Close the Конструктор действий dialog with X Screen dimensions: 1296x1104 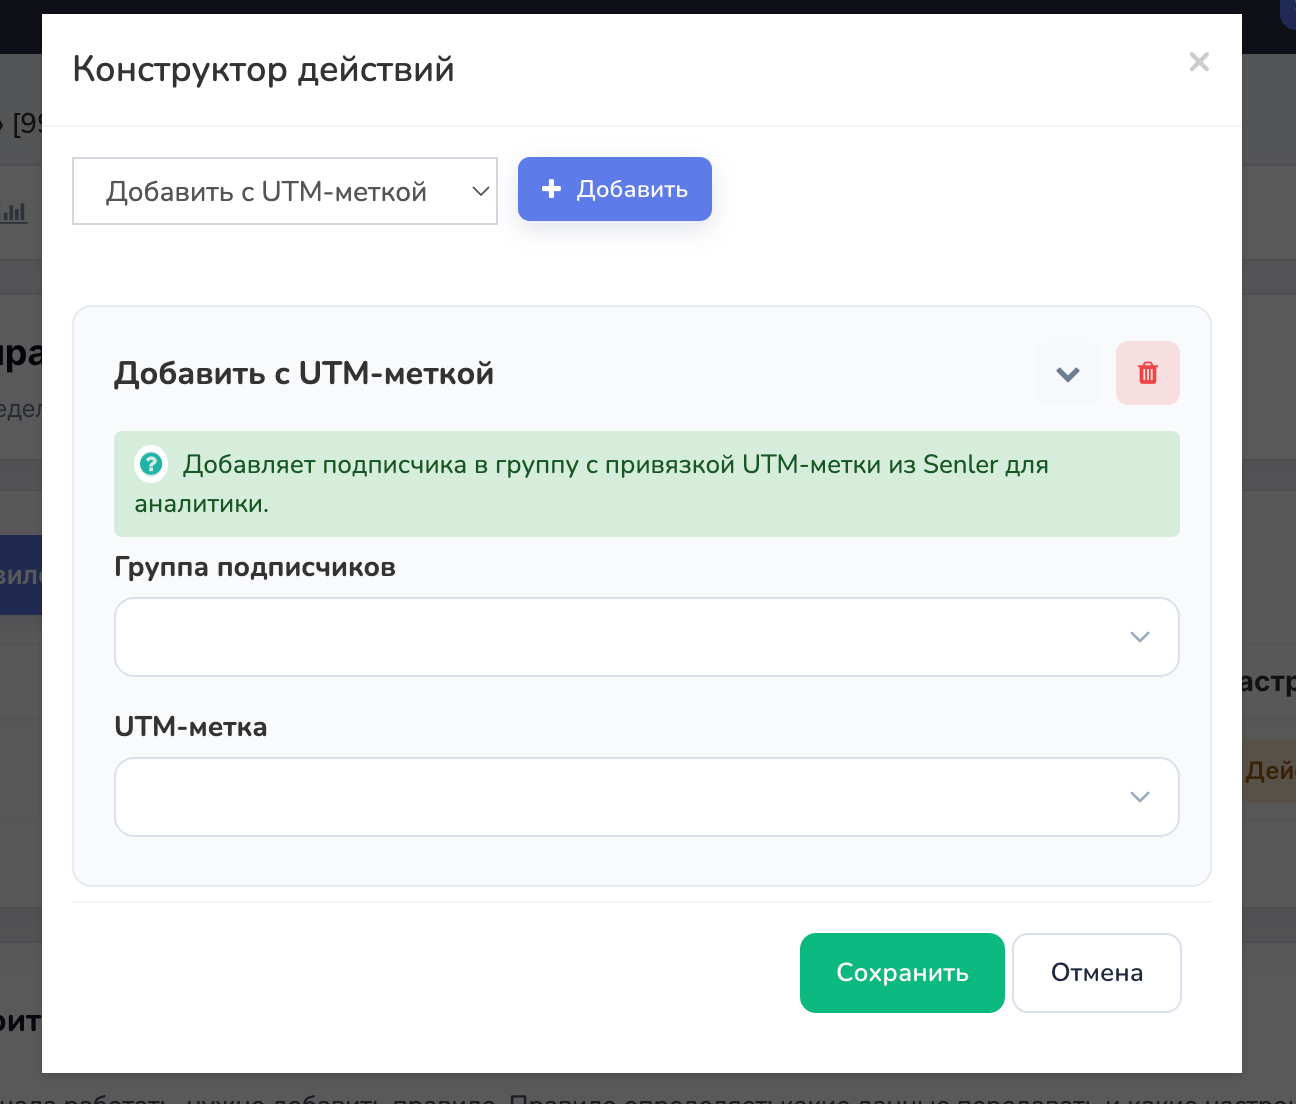[1199, 62]
